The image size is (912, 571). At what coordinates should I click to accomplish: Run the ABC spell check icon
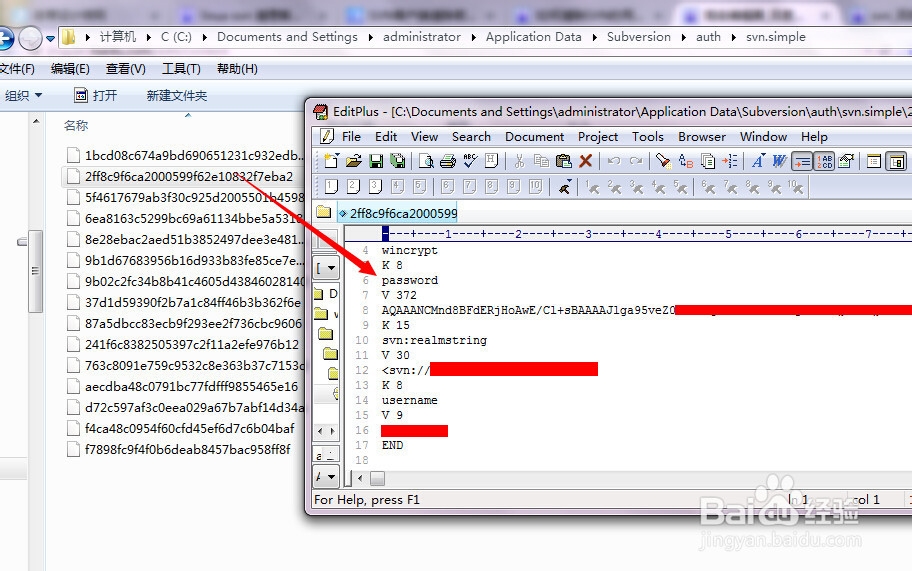pyautogui.click(x=470, y=160)
